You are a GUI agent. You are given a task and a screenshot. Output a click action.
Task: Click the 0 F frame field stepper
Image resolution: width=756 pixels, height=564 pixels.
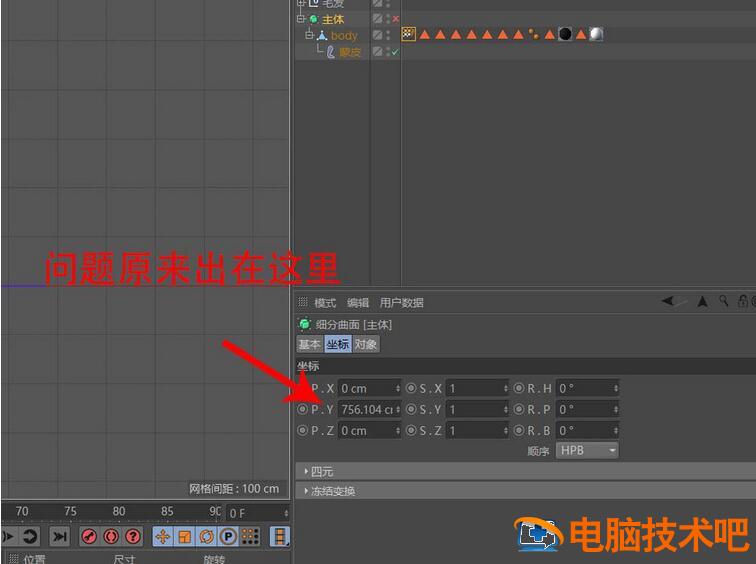286,513
